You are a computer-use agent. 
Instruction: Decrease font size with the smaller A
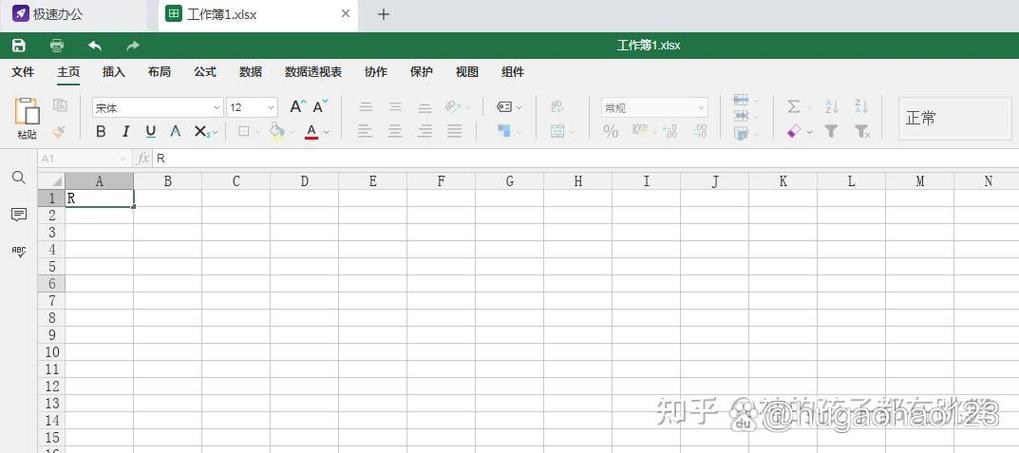pyautogui.click(x=320, y=107)
